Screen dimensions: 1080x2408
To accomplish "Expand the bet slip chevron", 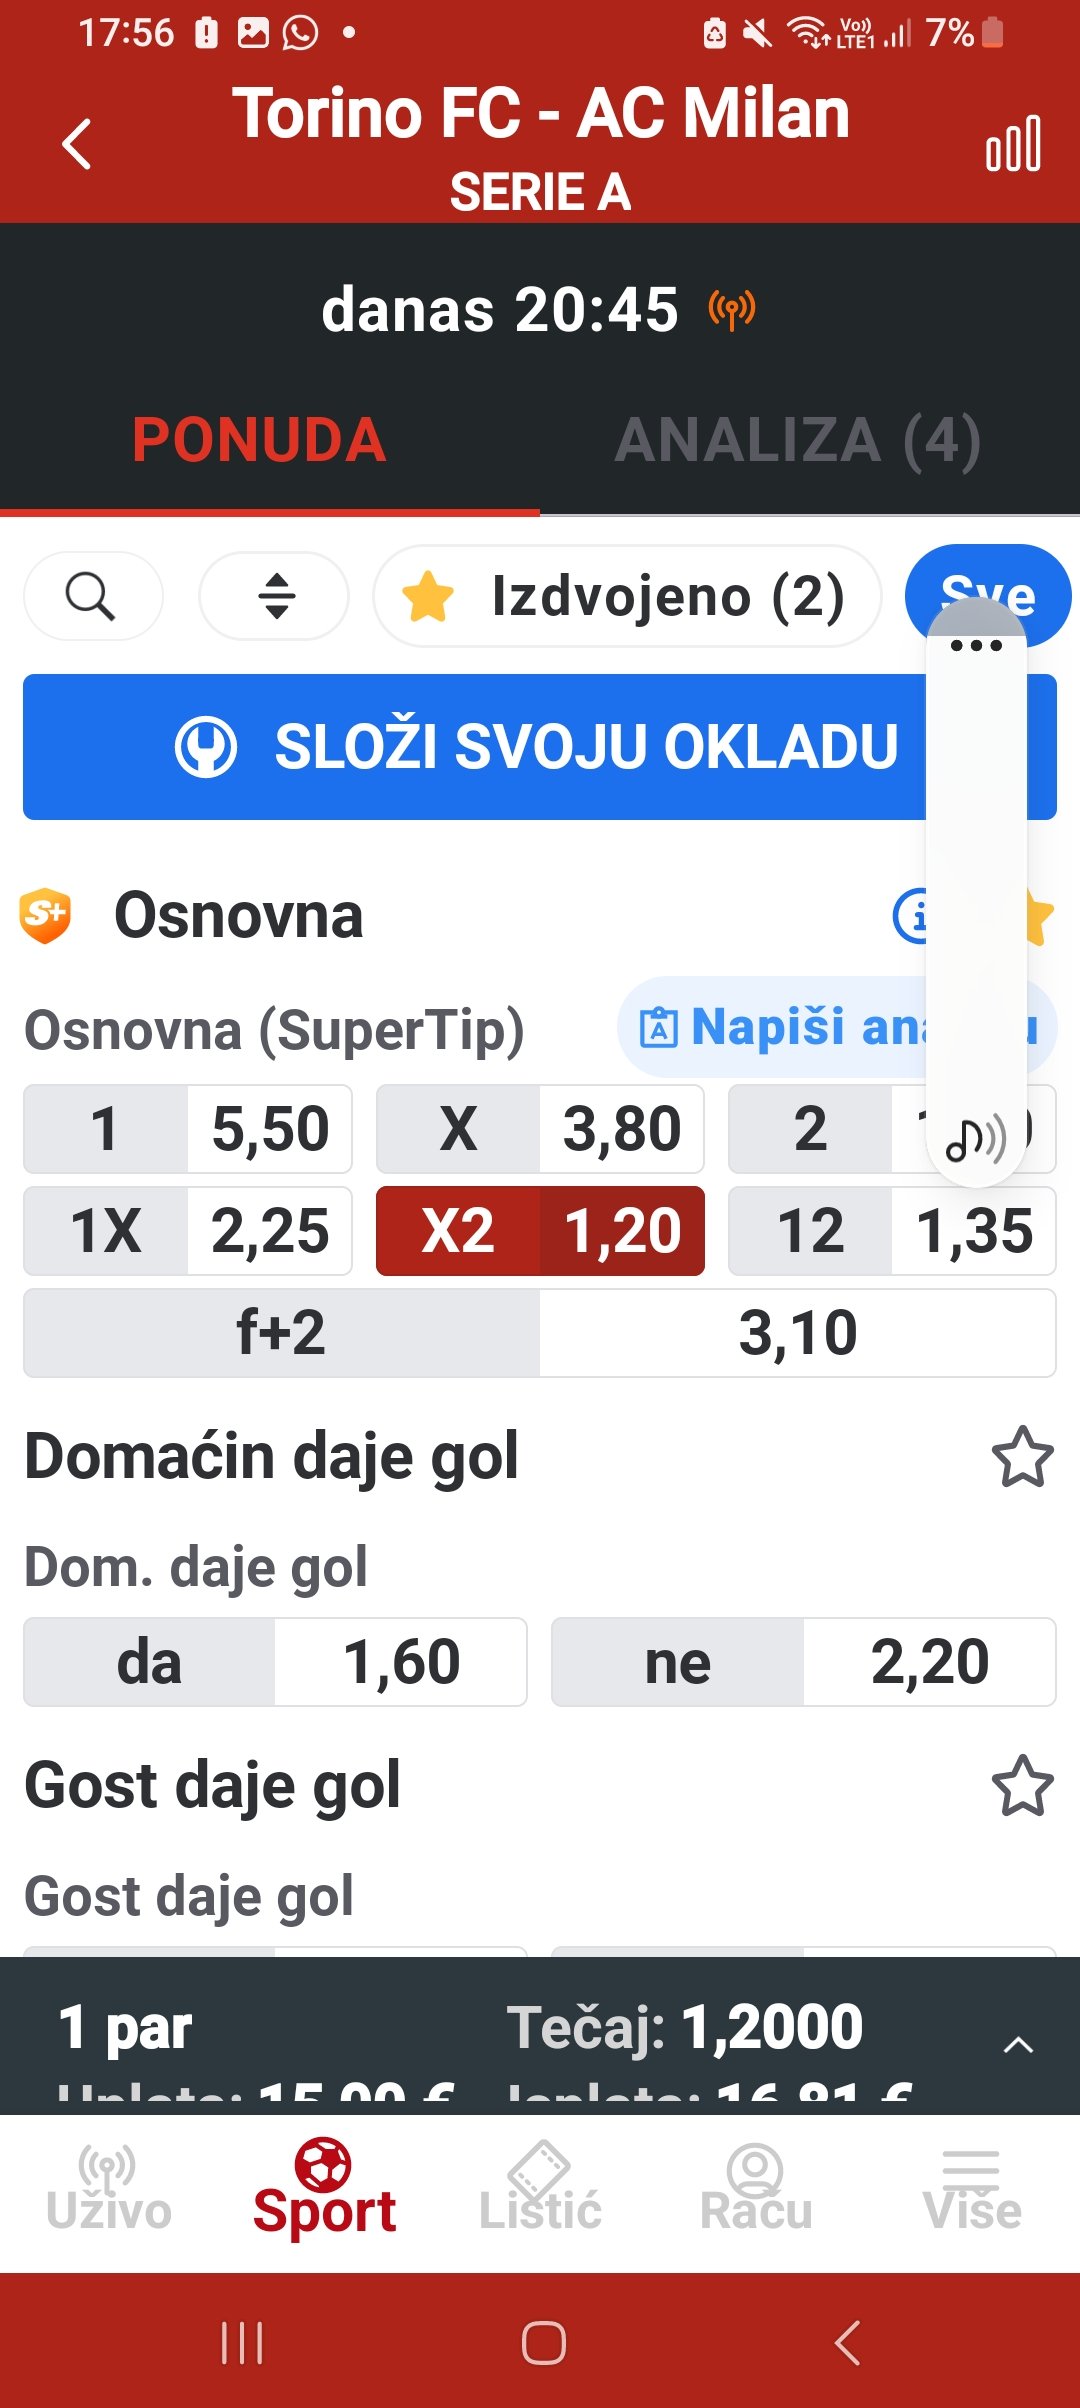I will click(x=1017, y=2045).
